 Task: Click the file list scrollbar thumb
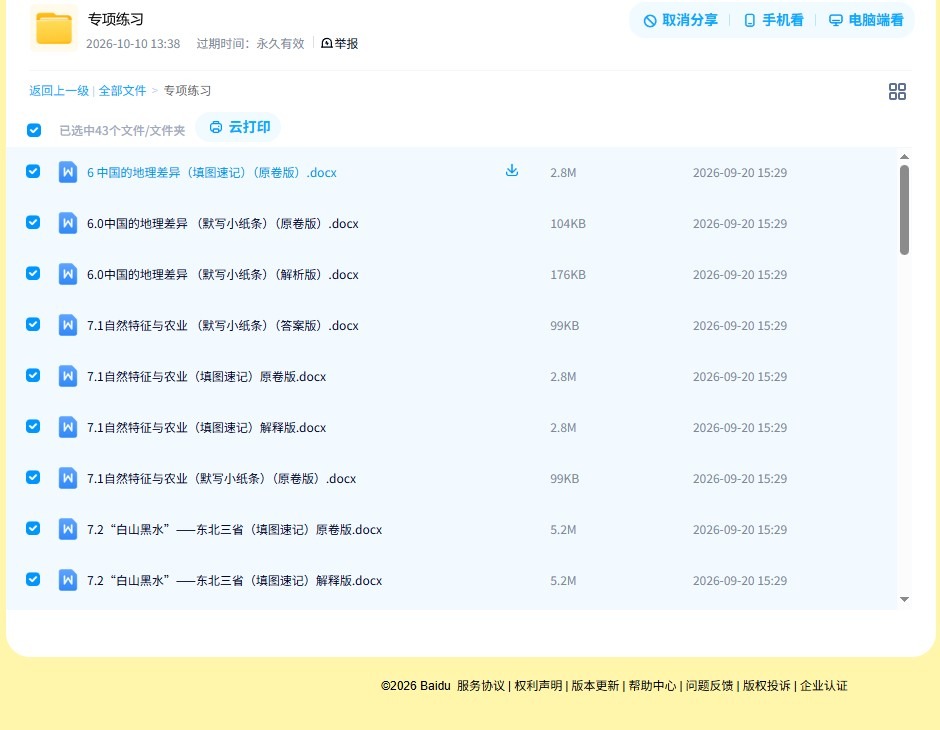point(904,210)
